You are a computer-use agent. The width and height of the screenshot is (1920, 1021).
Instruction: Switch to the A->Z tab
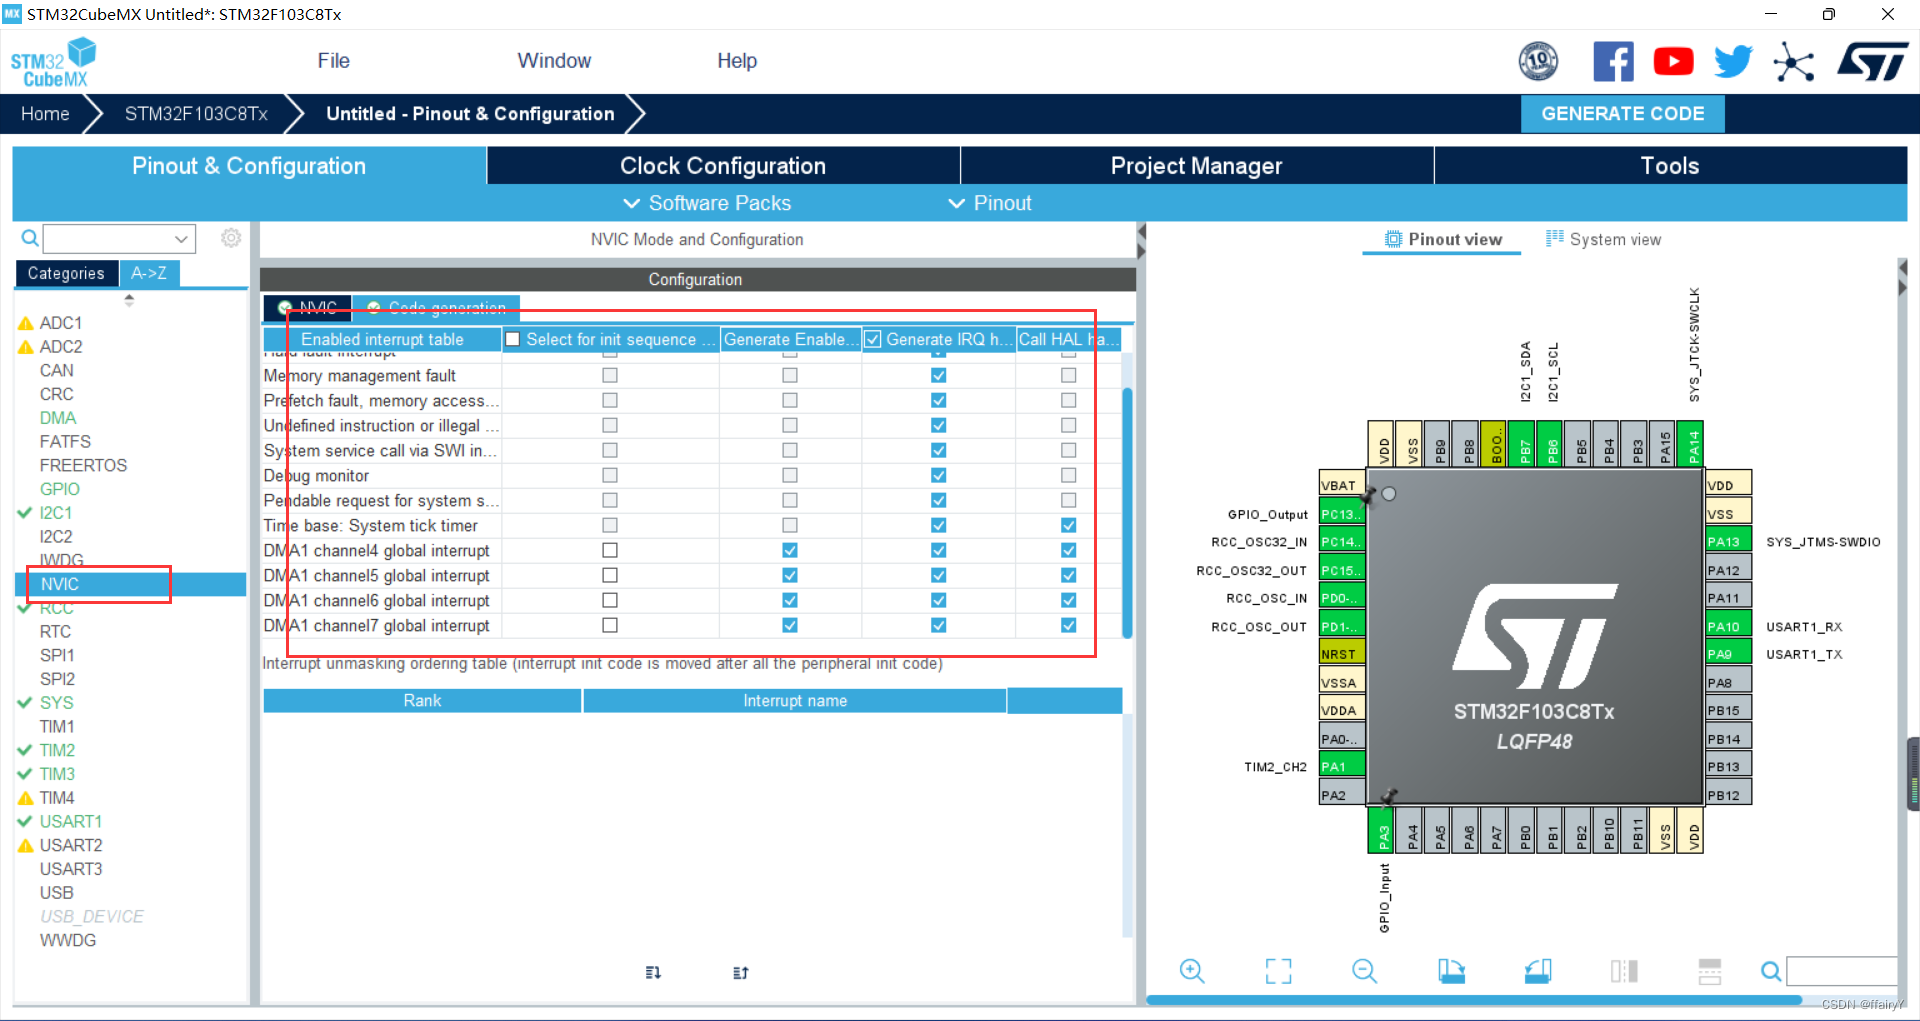click(149, 273)
